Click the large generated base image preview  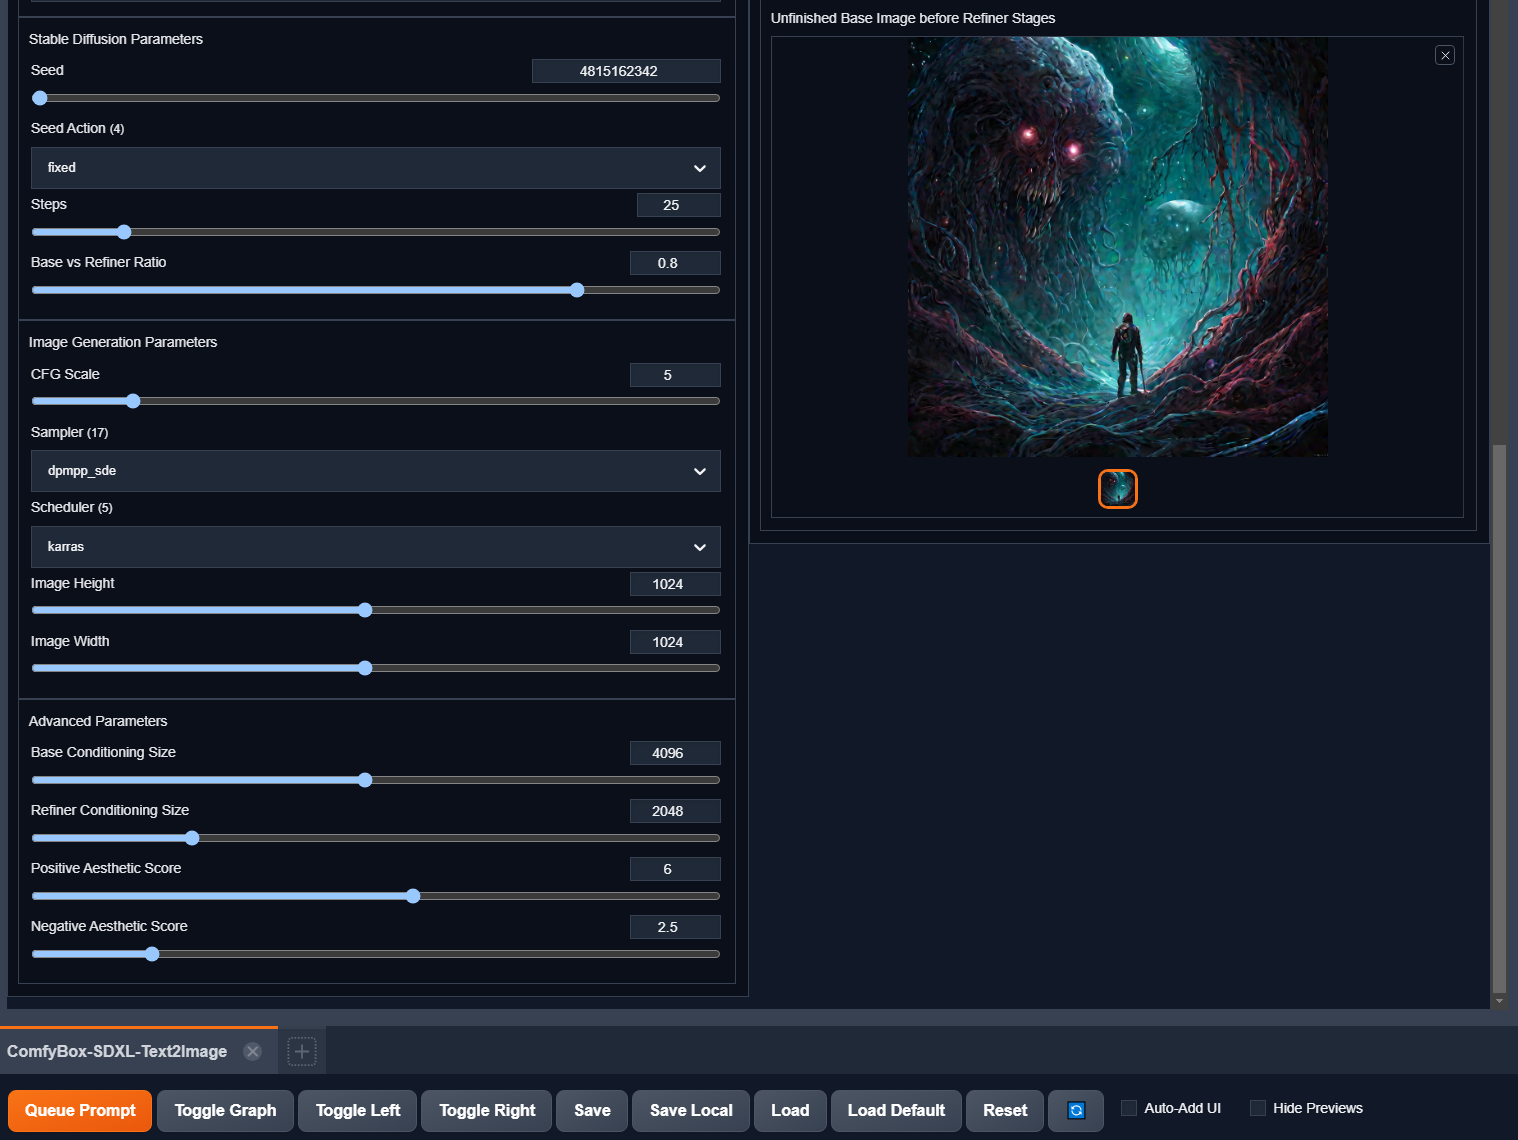click(1118, 247)
